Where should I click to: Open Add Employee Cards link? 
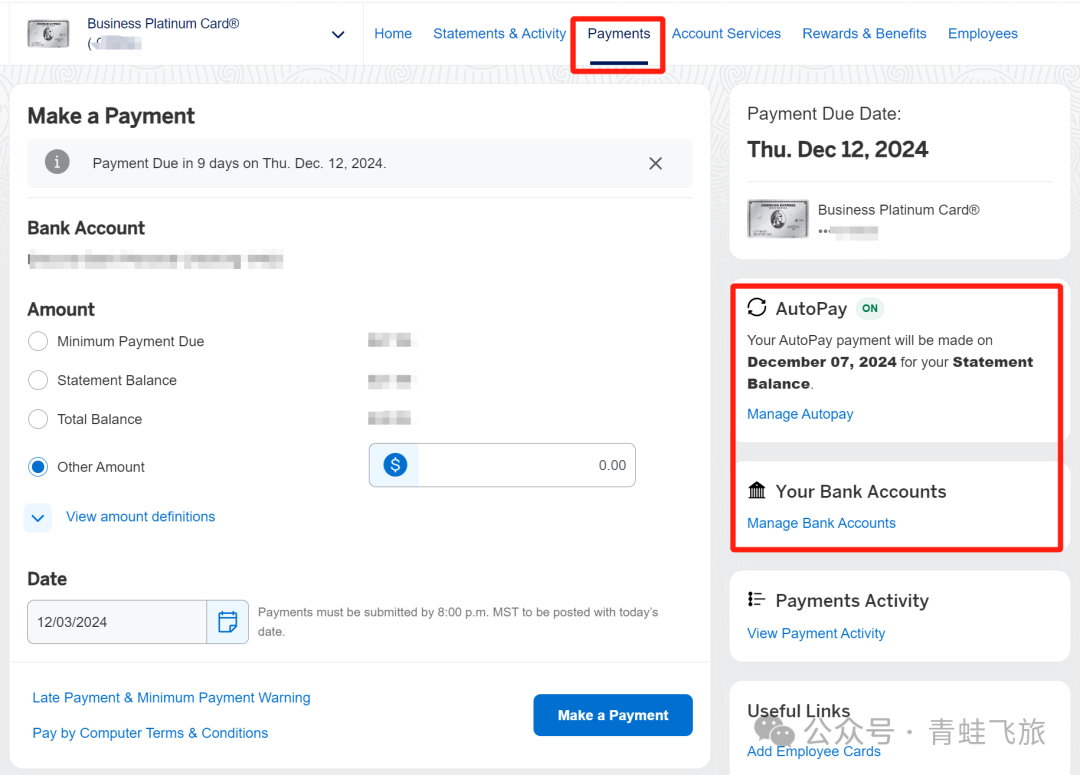pyautogui.click(x=813, y=751)
